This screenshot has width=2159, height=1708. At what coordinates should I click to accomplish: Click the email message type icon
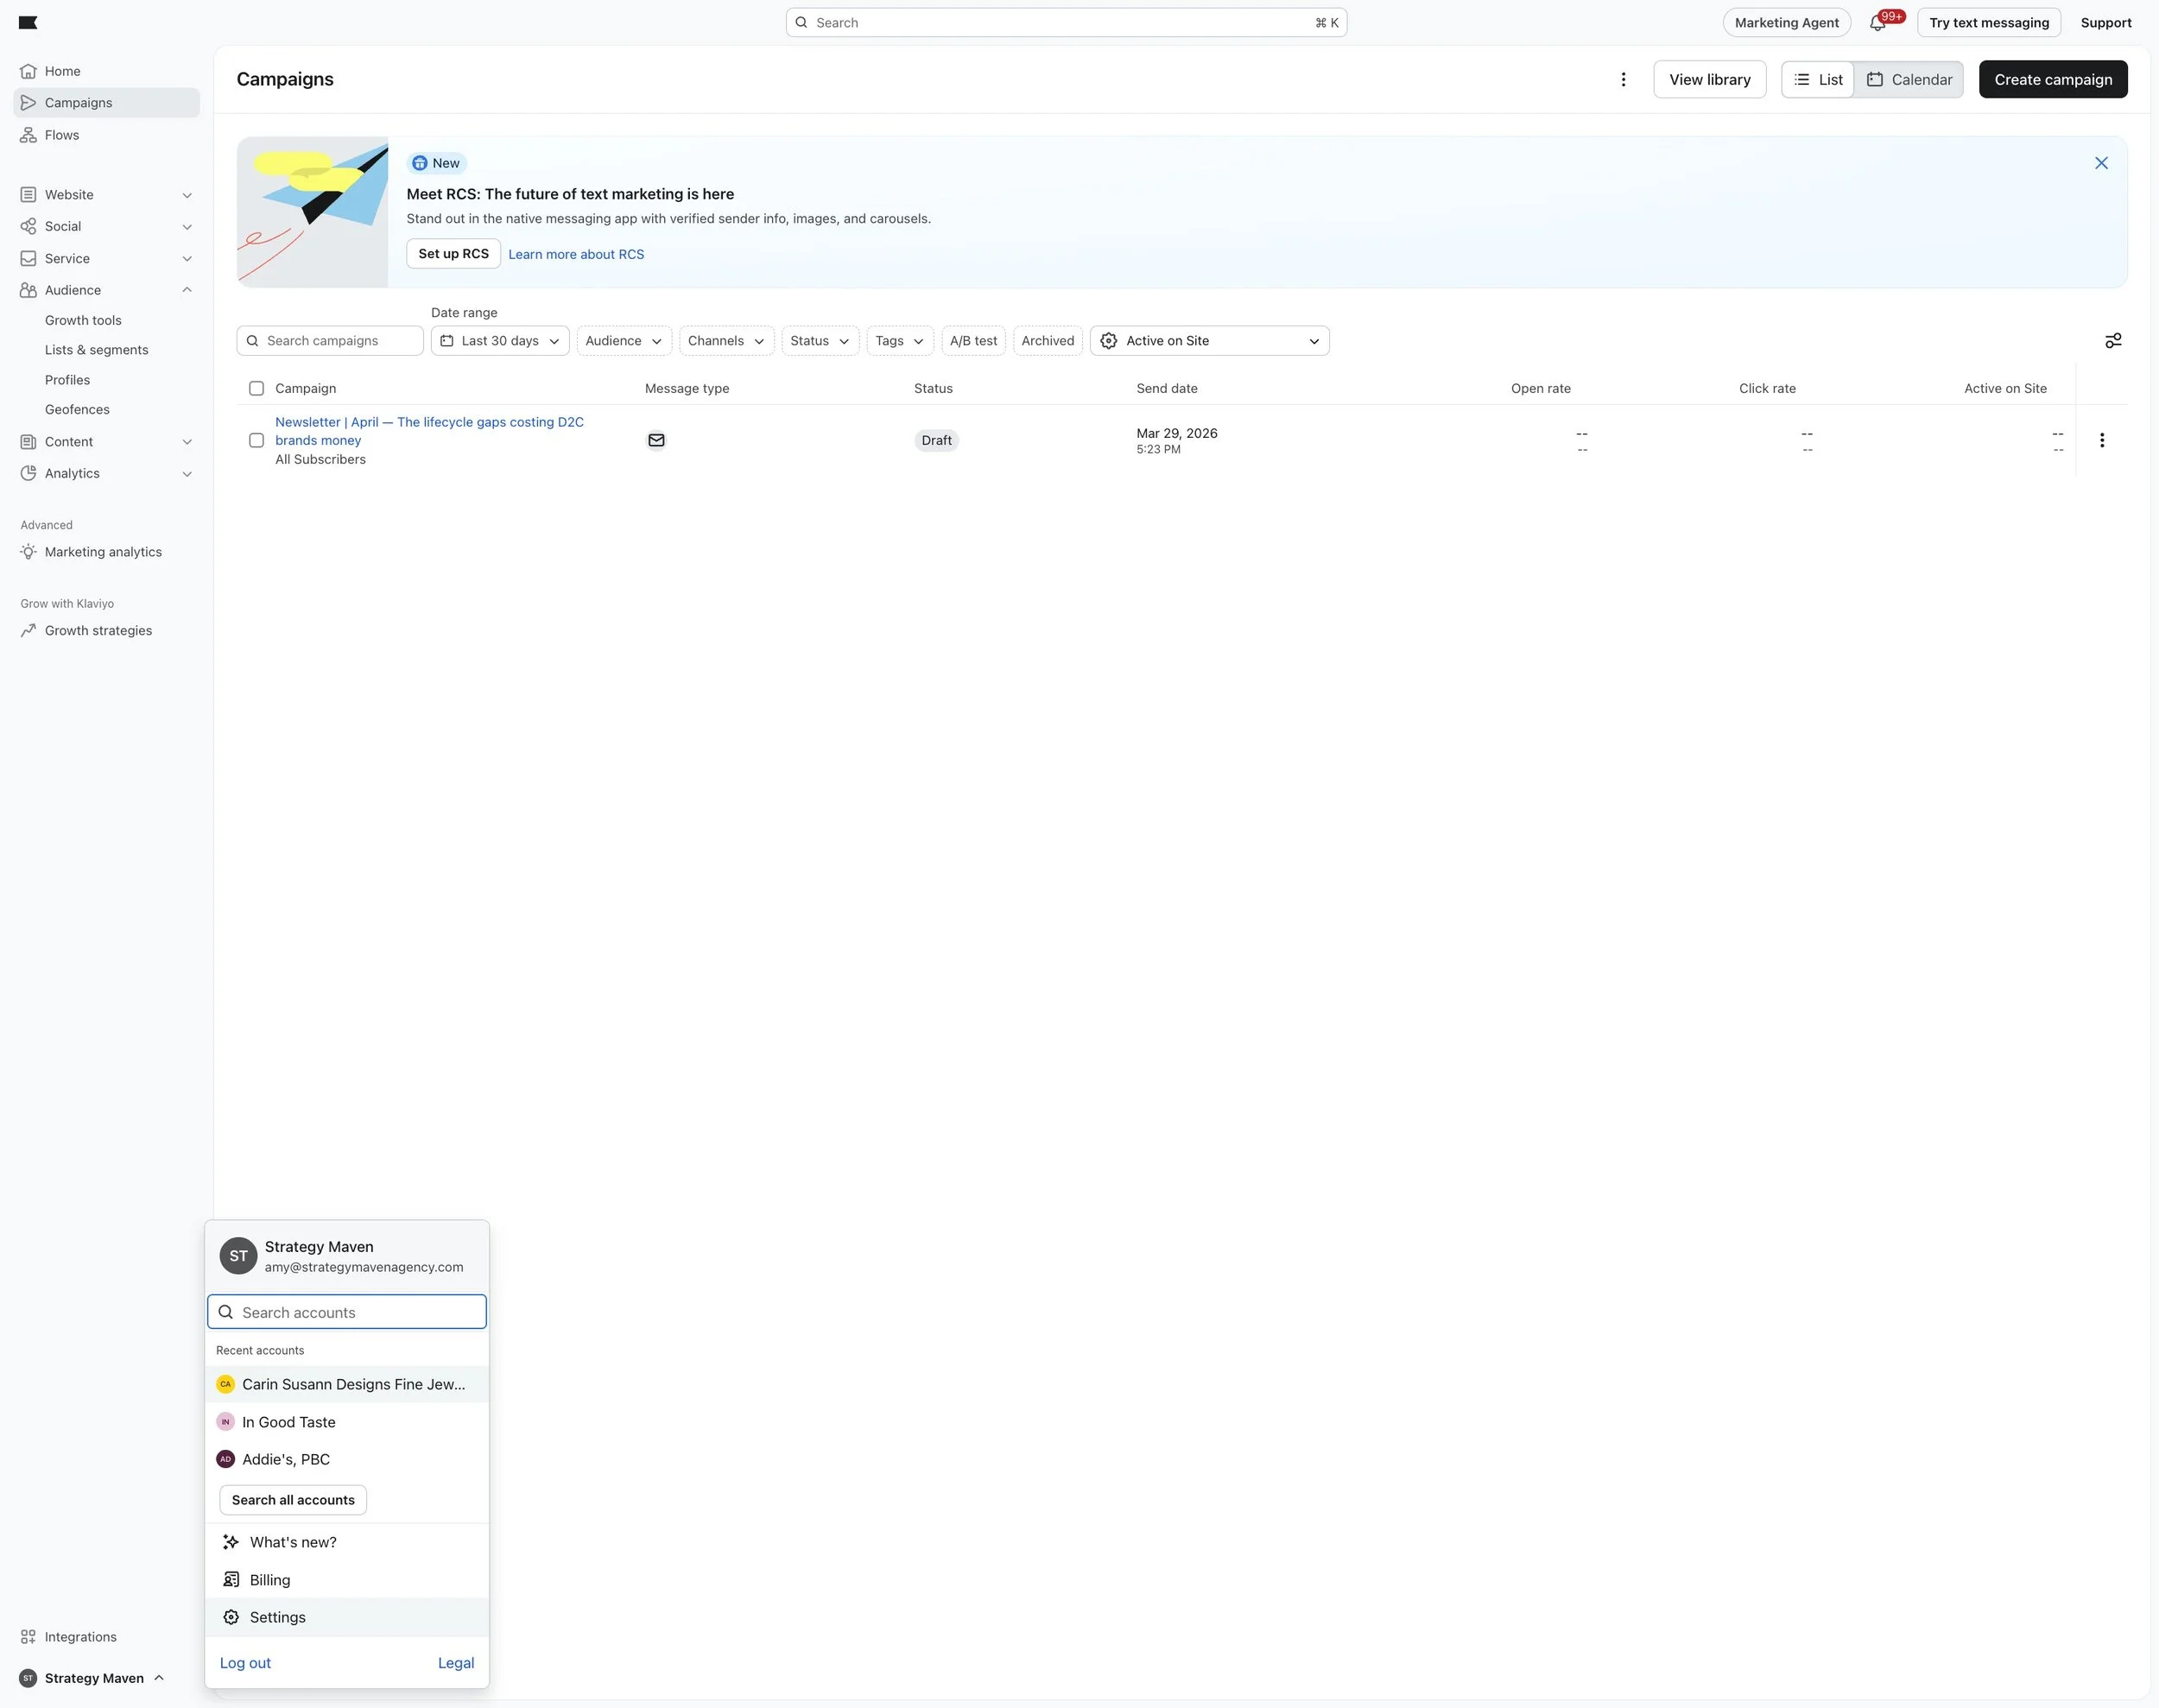656,440
